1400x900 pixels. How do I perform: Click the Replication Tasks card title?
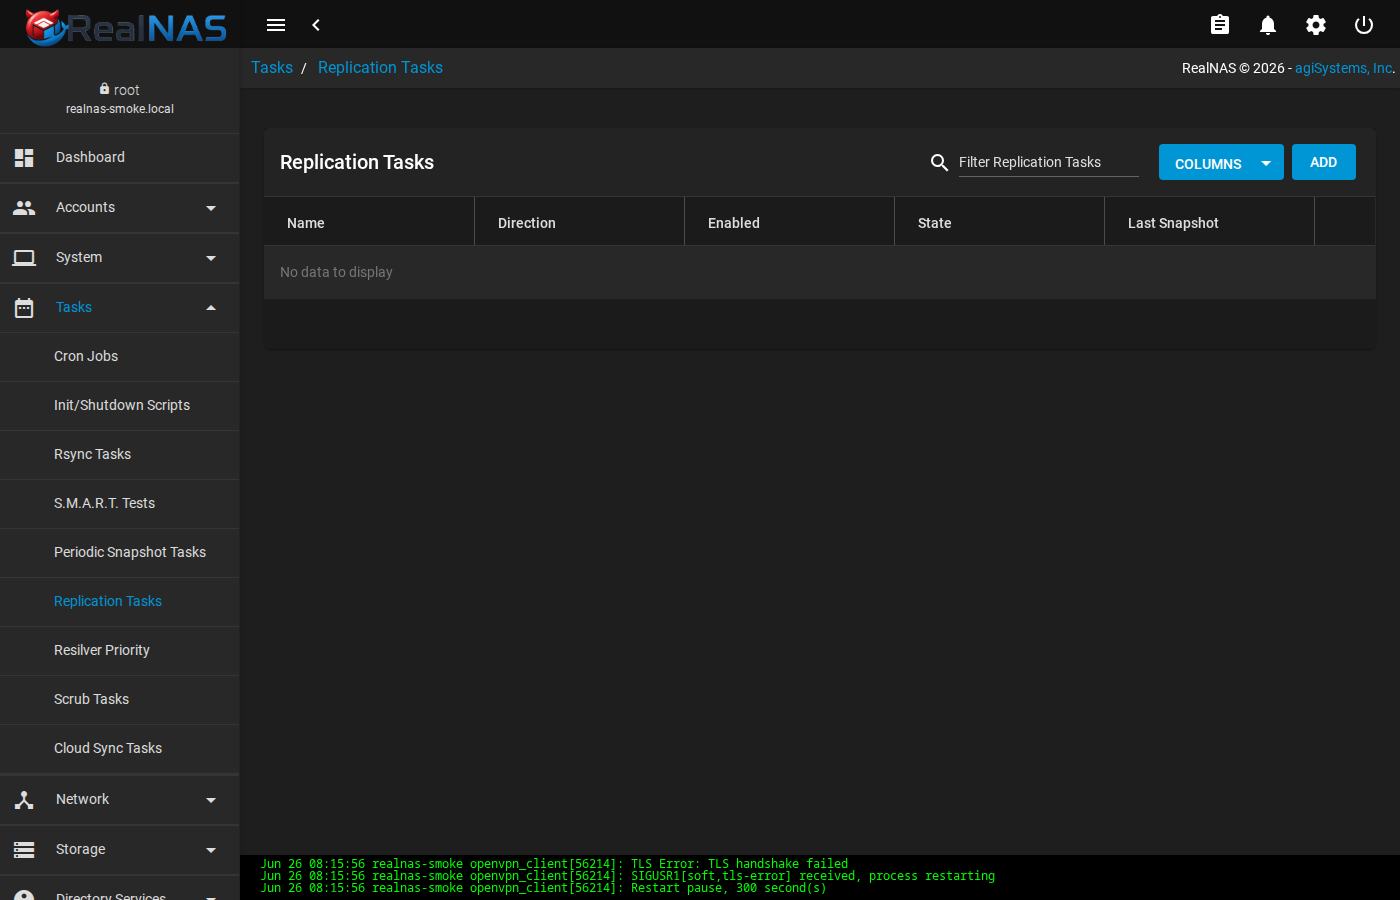click(357, 162)
